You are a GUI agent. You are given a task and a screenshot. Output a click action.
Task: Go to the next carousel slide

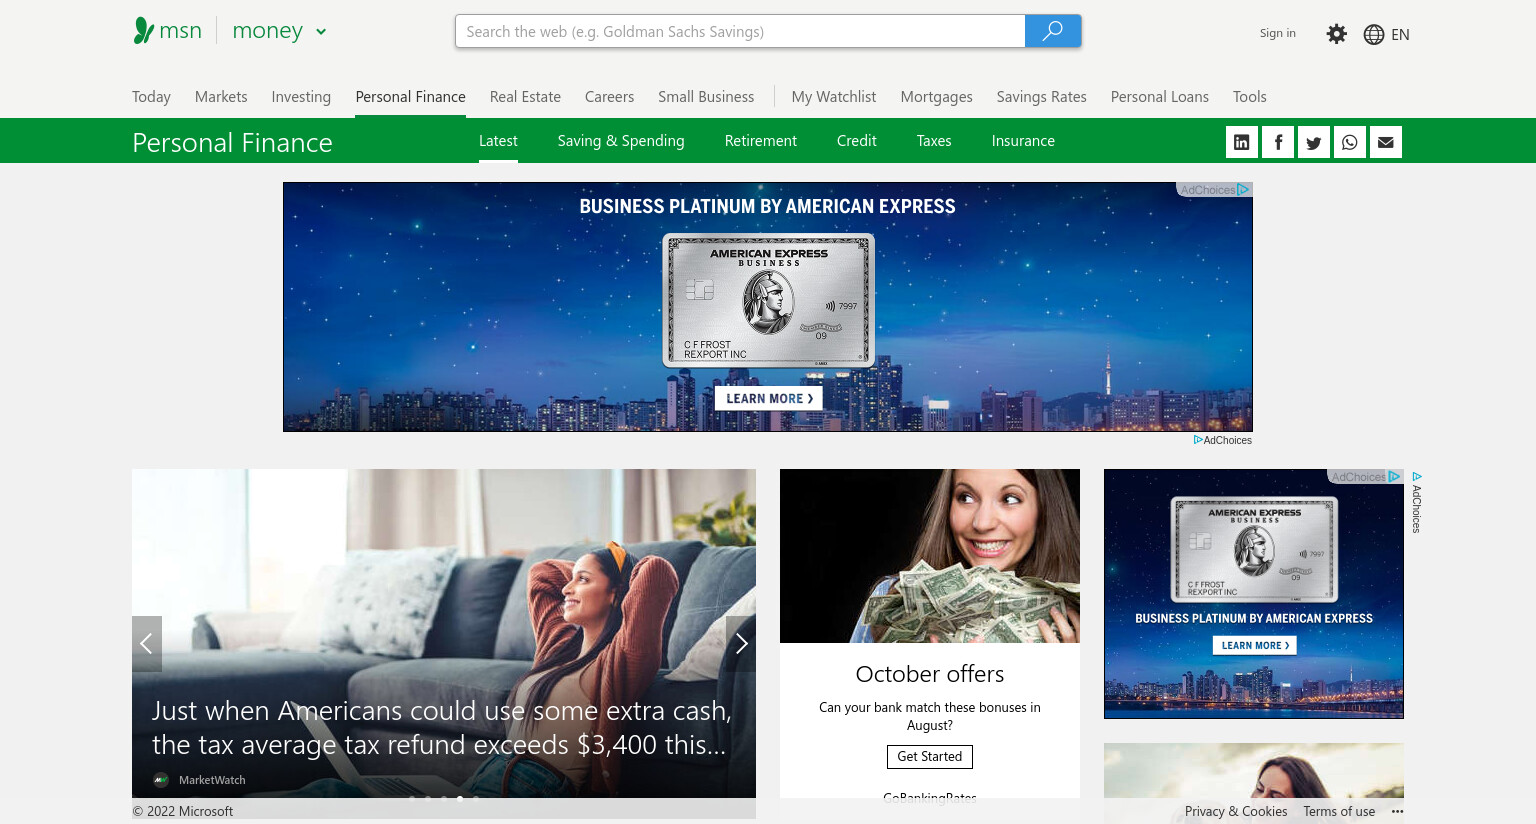click(x=741, y=644)
